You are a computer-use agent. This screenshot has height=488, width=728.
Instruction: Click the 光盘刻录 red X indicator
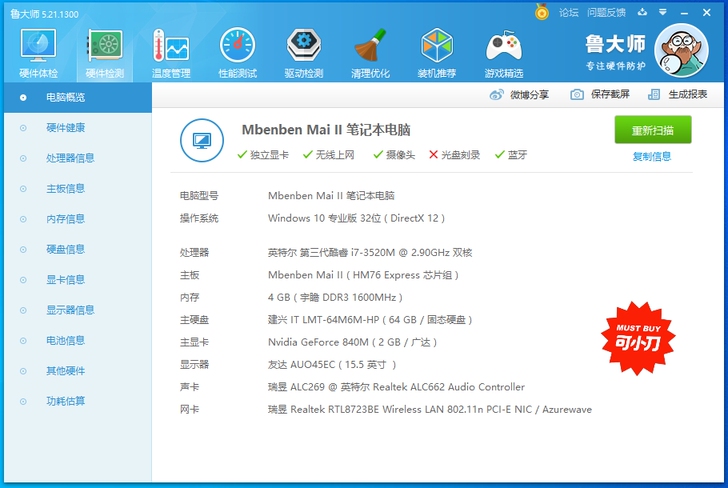pos(433,155)
